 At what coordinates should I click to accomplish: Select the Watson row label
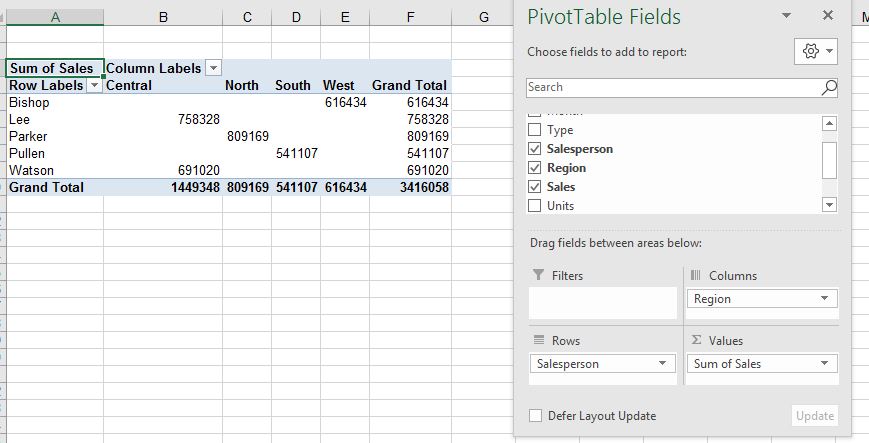tap(55, 170)
